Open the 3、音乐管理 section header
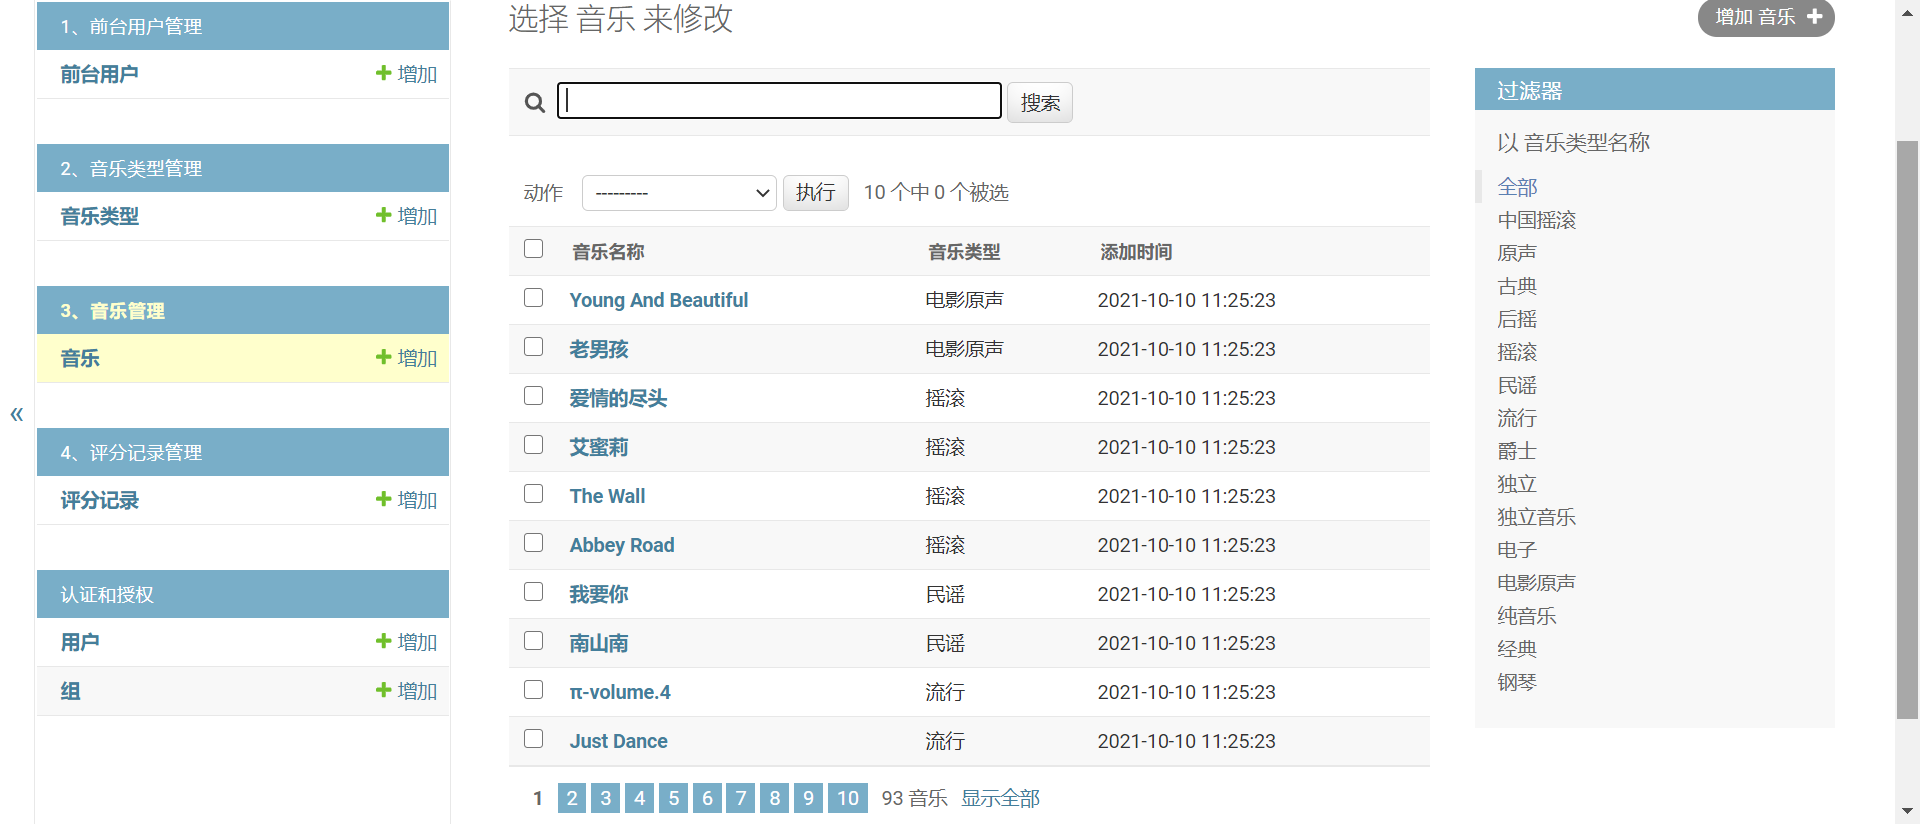The width and height of the screenshot is (1920, 824). (112, 311)
